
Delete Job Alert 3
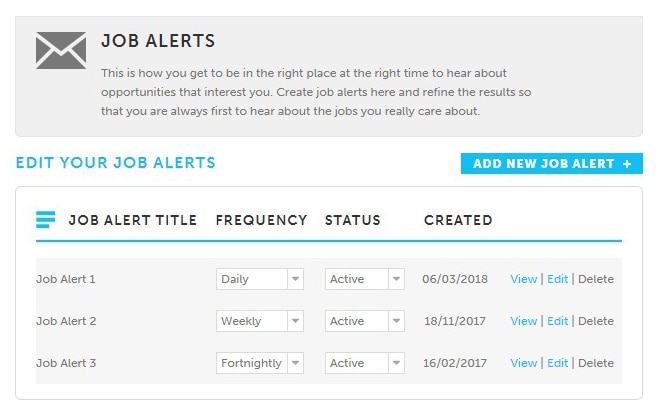pos(596,364)
